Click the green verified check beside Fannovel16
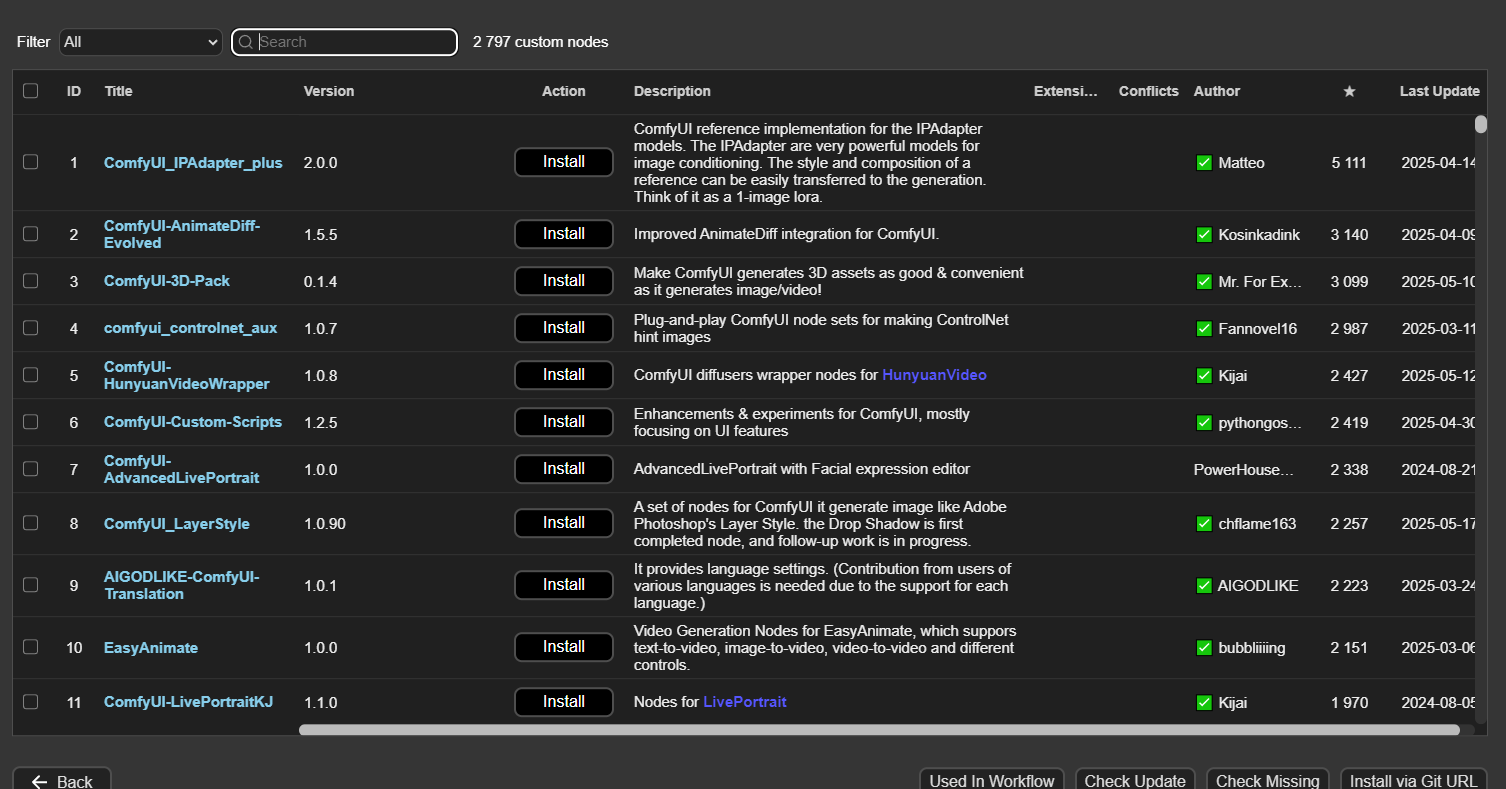The height and width of the screenshot is (789, 1506). pos(1204,328)
